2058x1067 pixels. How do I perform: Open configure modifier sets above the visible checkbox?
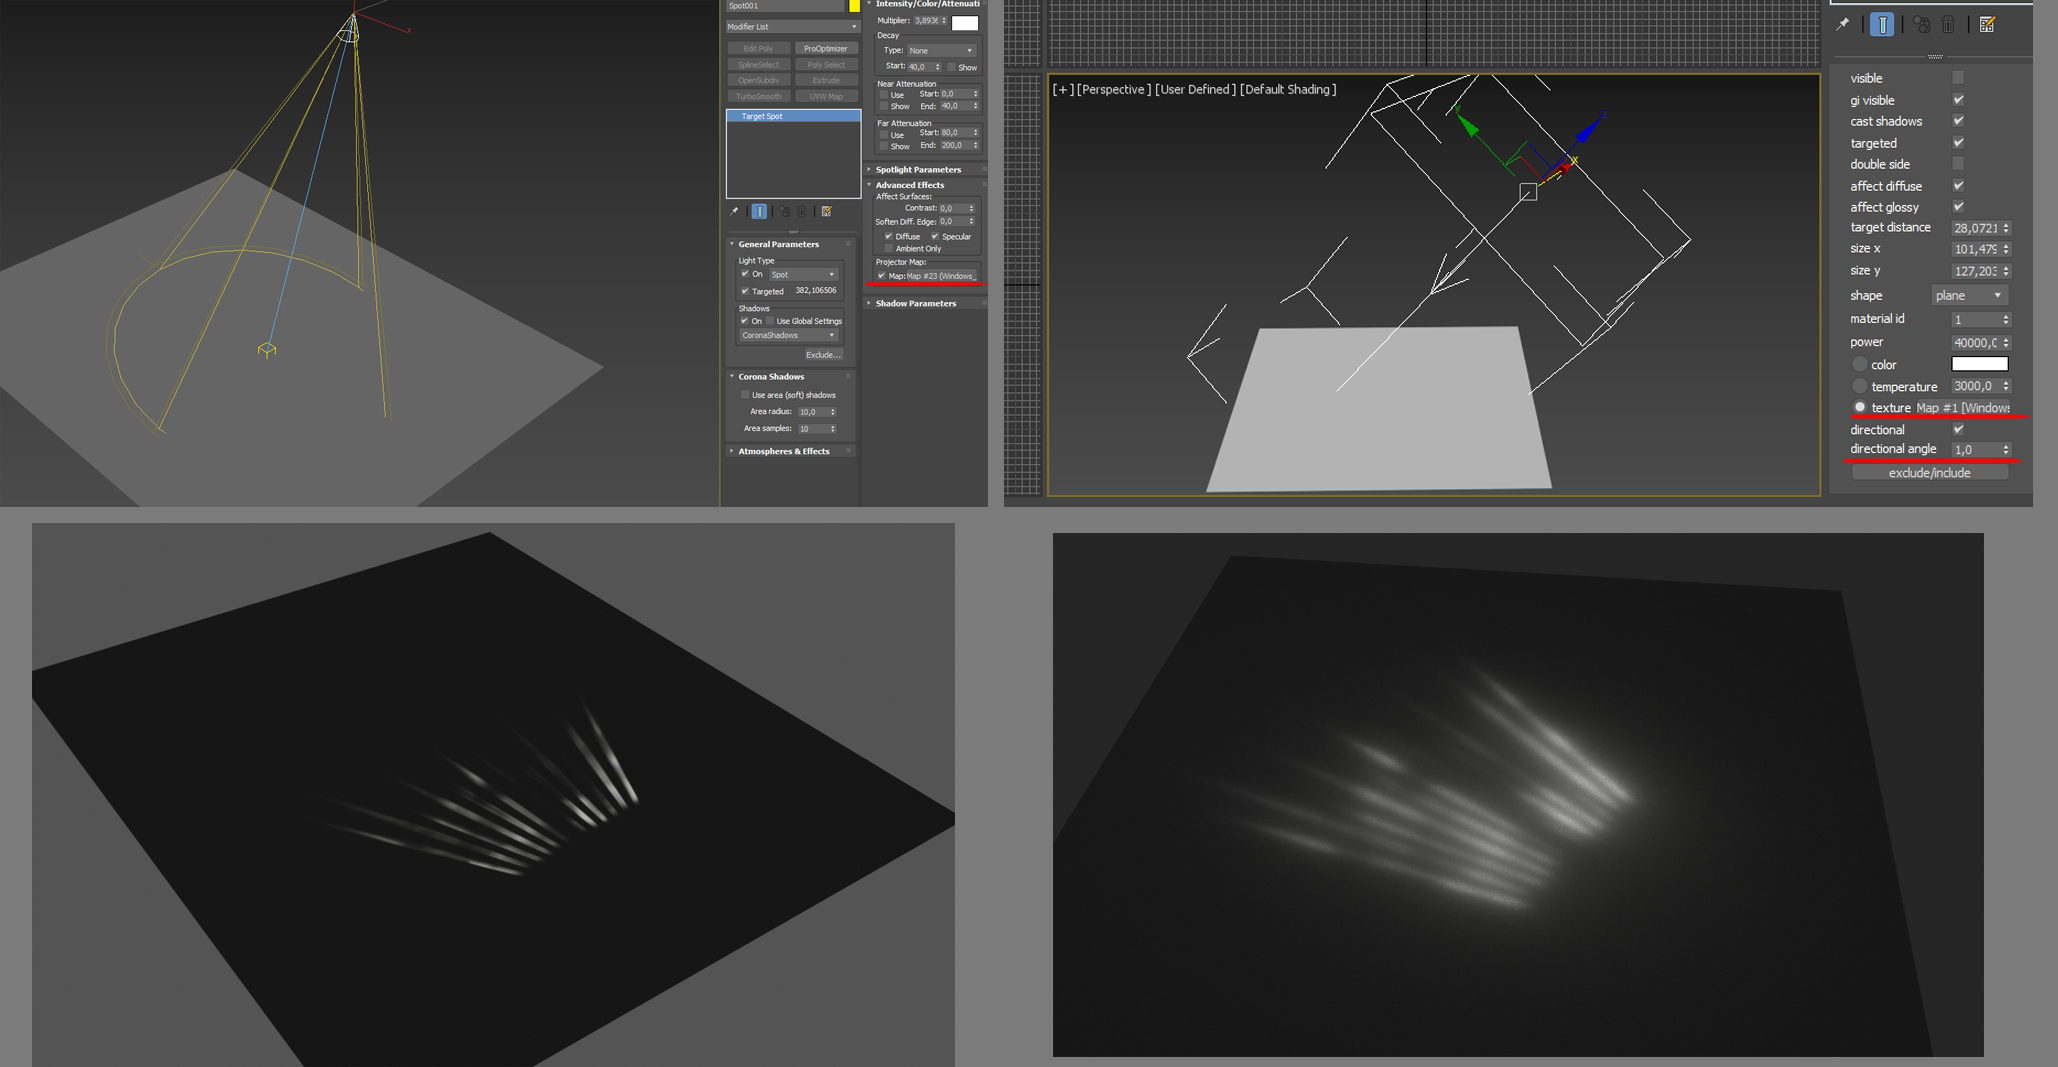1987,25
